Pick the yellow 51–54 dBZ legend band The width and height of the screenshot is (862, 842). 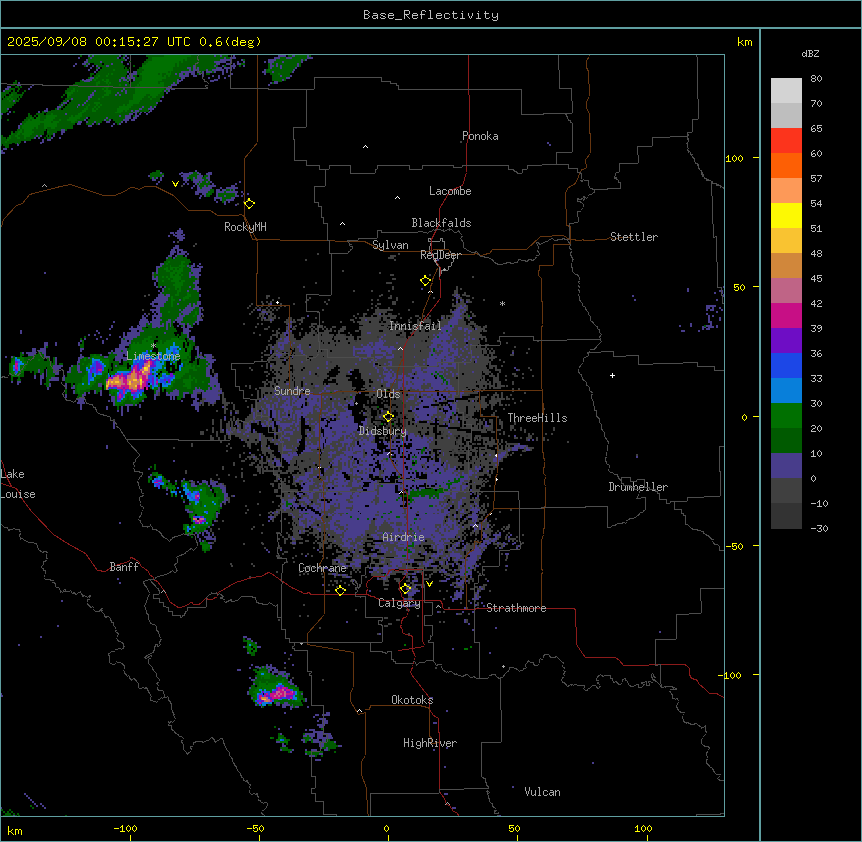click(x=786, y=216)
